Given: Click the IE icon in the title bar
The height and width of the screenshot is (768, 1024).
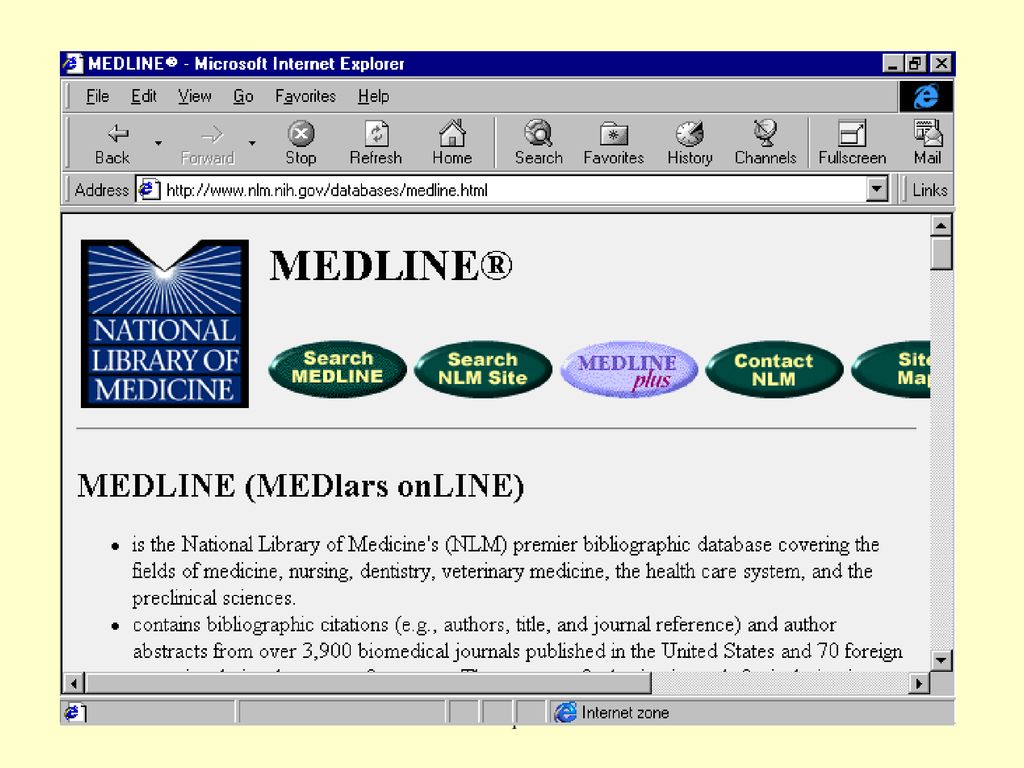Looking at the screenshot, I should coord(72,63).
